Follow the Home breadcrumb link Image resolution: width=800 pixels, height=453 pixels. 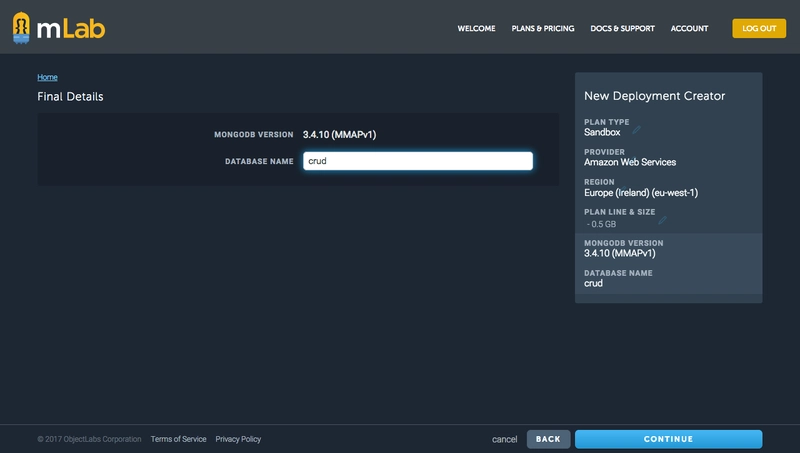click(47, 77)
